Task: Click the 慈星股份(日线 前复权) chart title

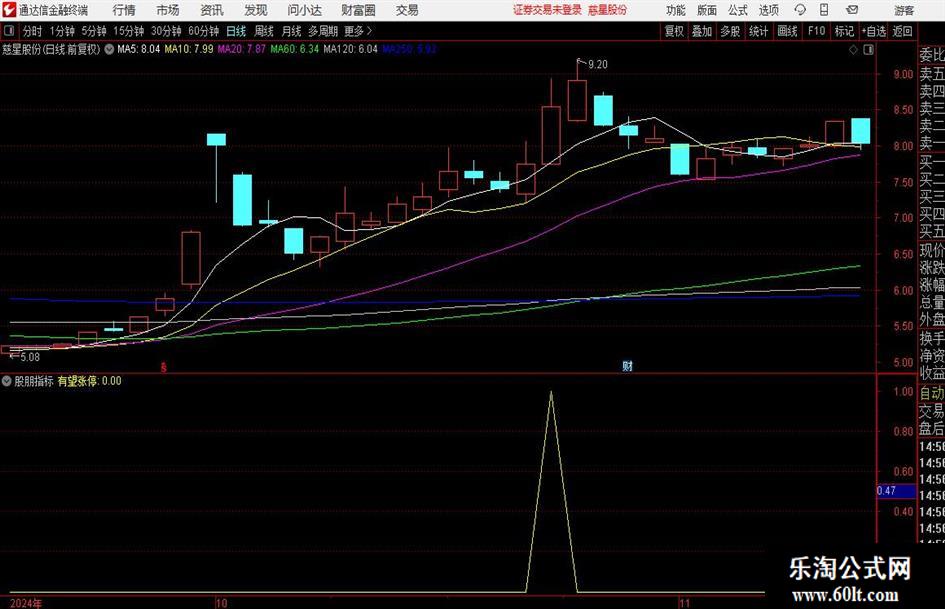Action: click(x=51, y=49)
